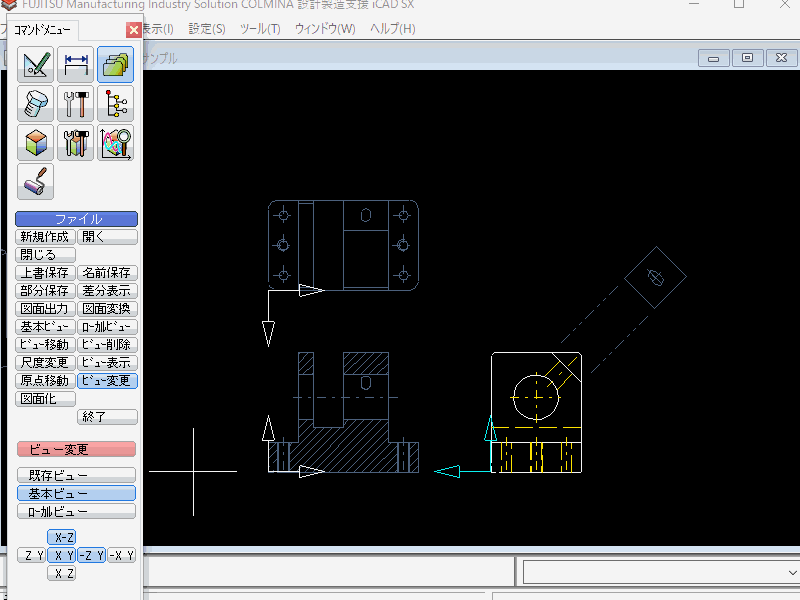Open the file folders command icon
This screenshot has height=600, width=800.
[x=115, y=65]
